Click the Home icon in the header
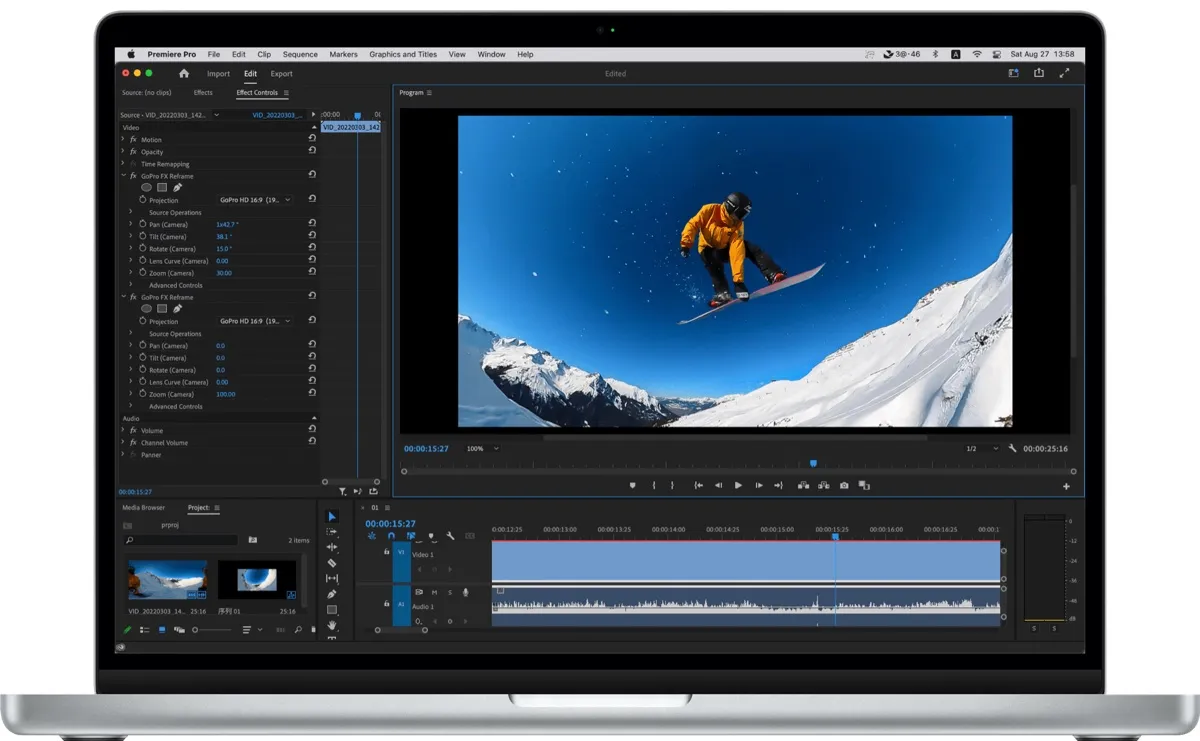The image size is (1200, 741). [x=184, y=73]
